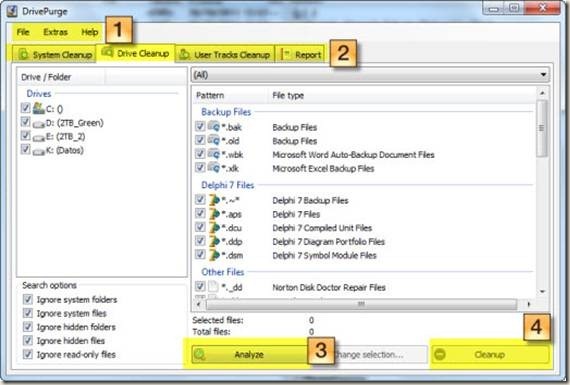The width and height of the screenshot is (570, 385).
Task: Toggle Ignore hidden folders option
Action: click(x=28, y=326)
